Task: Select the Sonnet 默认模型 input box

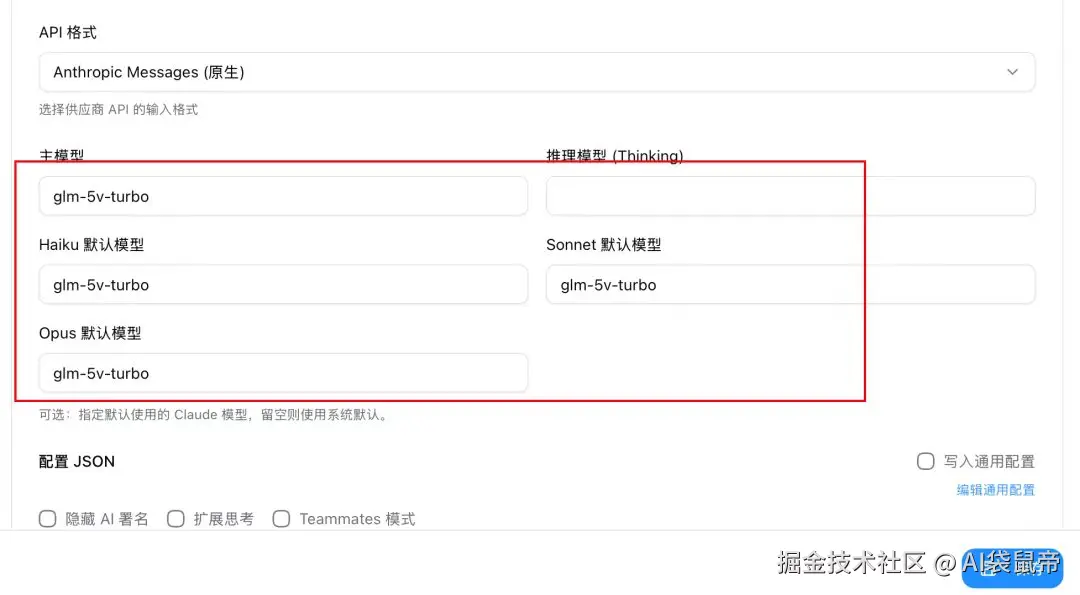Action: click(790, 285)
